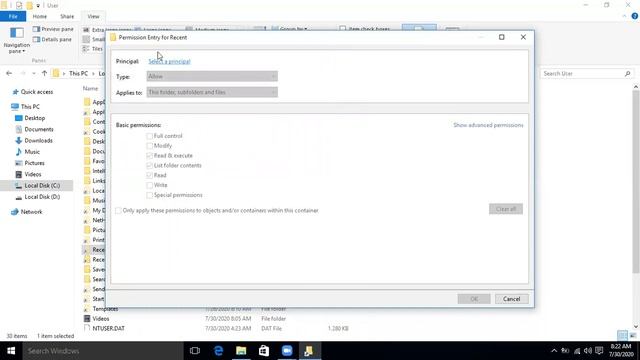Open the Share ribbon tab

[67, 16]
